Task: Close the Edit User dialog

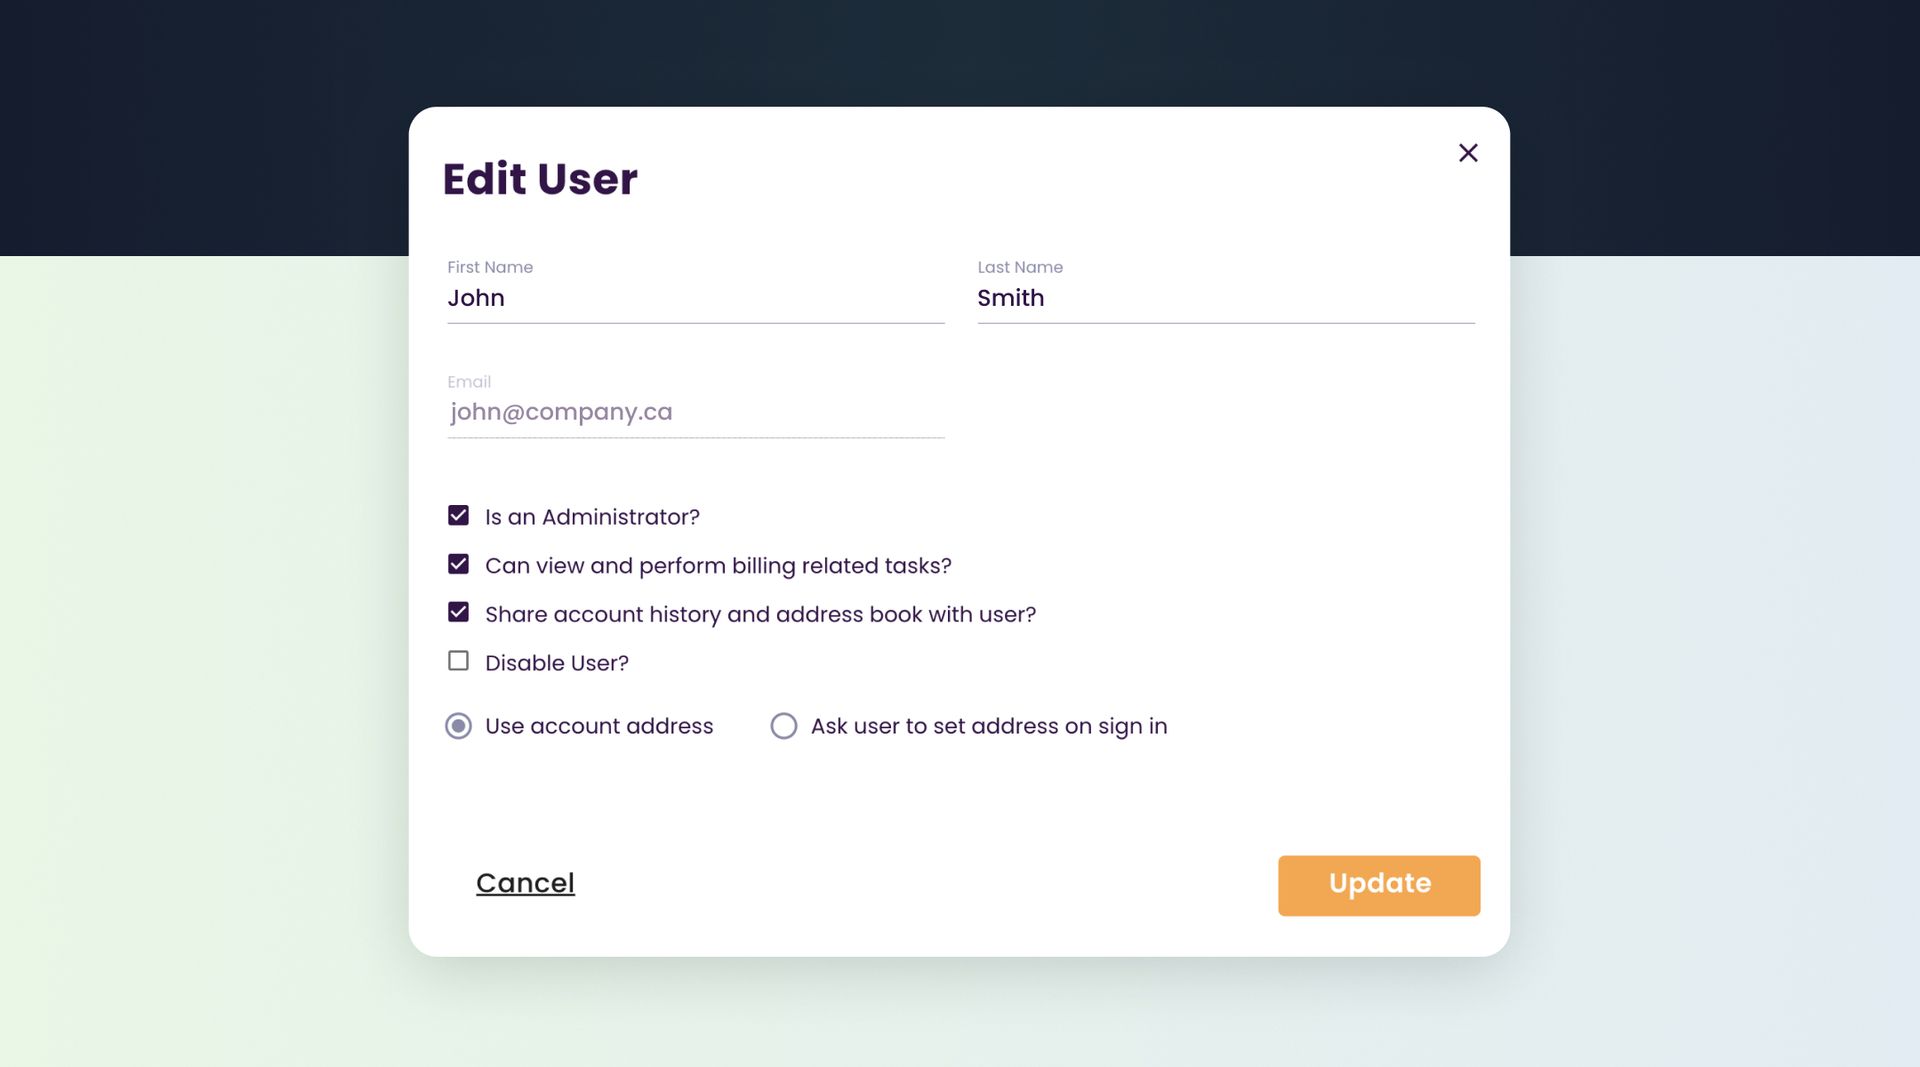Action: [x=1468, y=153]
